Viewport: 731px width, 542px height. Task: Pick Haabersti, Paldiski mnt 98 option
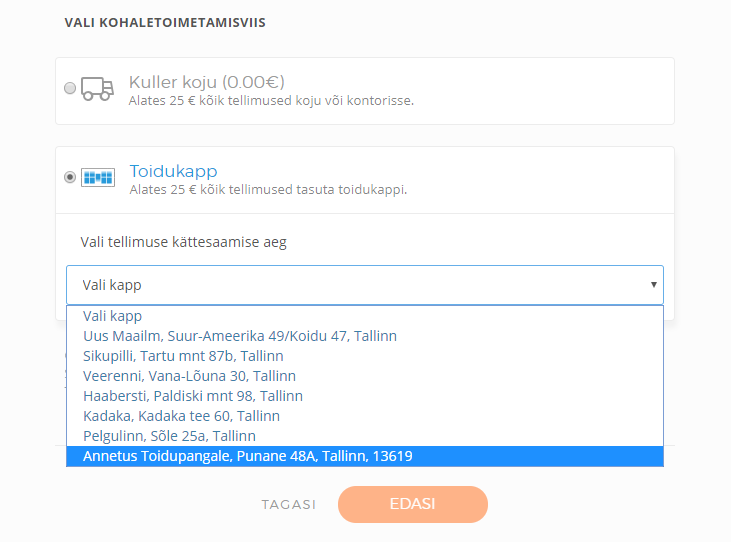tap(365, 396)
